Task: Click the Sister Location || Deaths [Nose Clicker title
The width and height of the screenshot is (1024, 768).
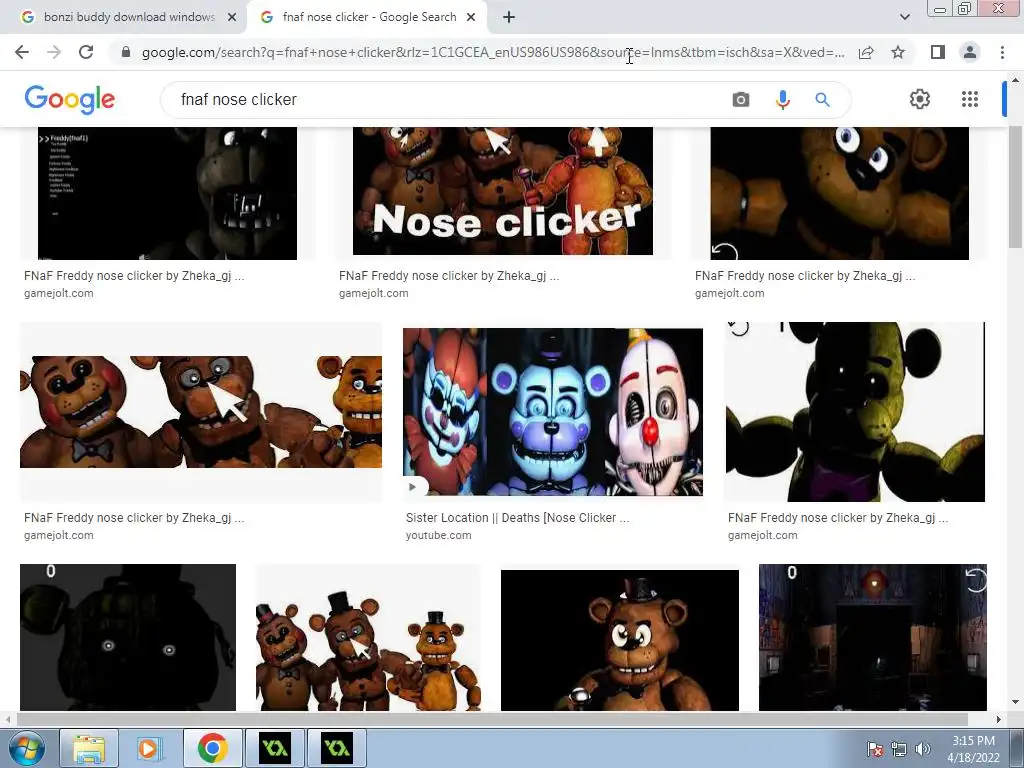Action: (x=517, y=518)
